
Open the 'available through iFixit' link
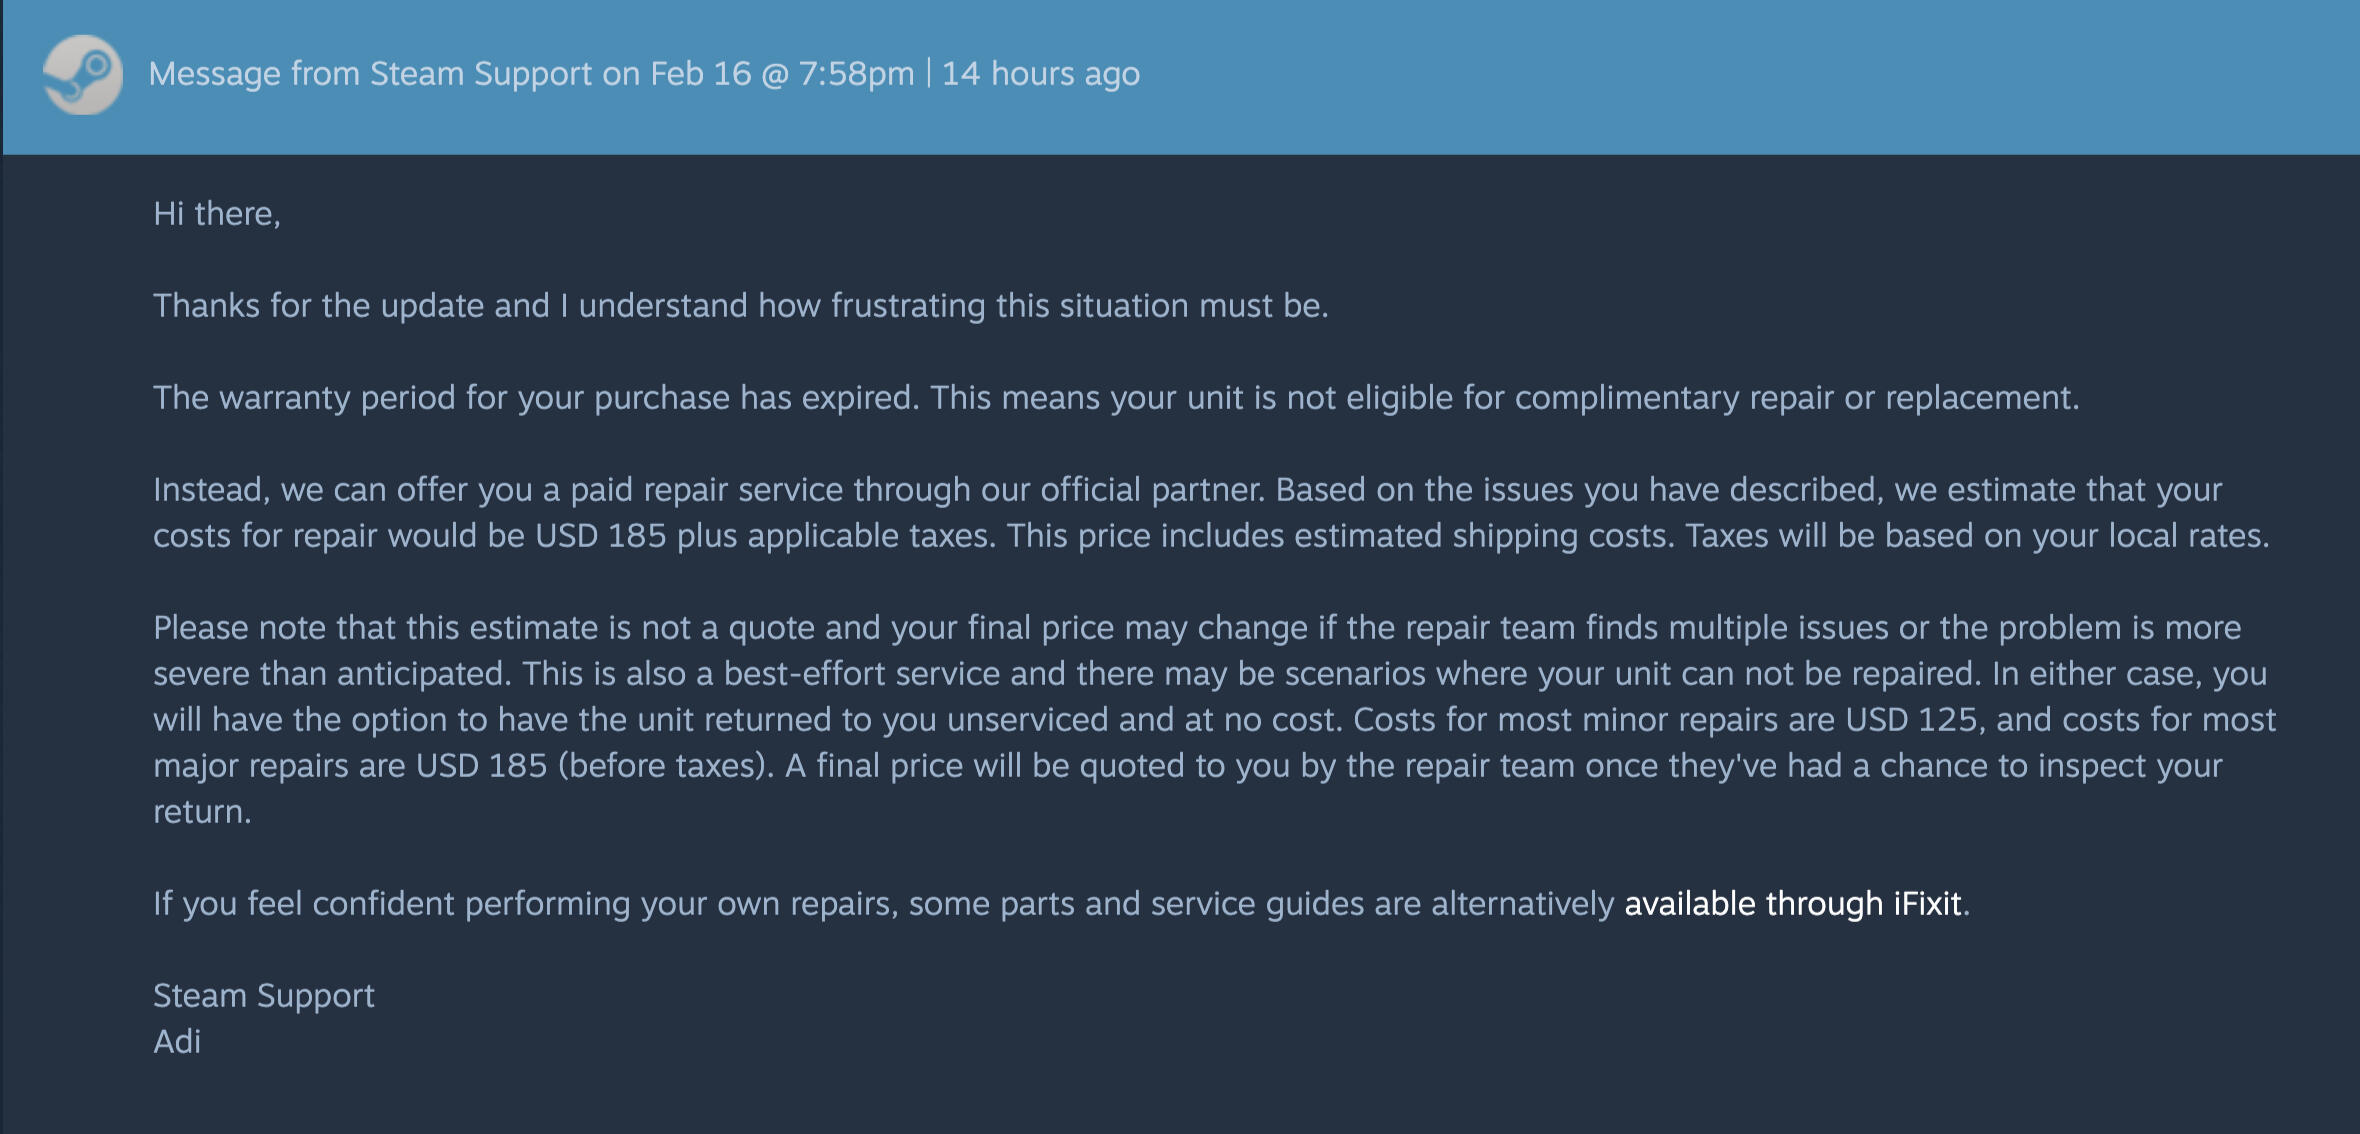pyautogui.click(x=1792, y=904)
